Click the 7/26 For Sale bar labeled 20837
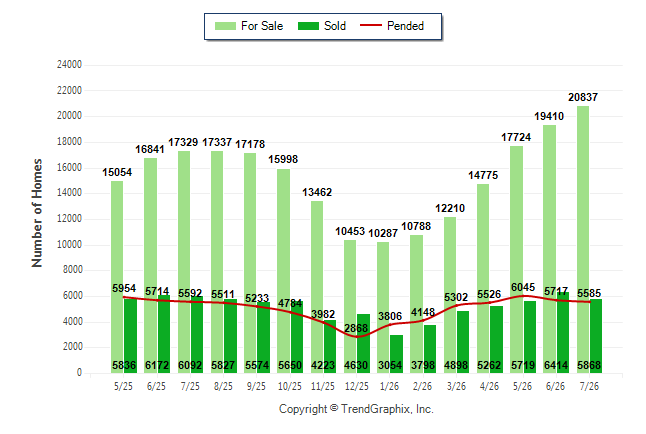 coord(583,239)
